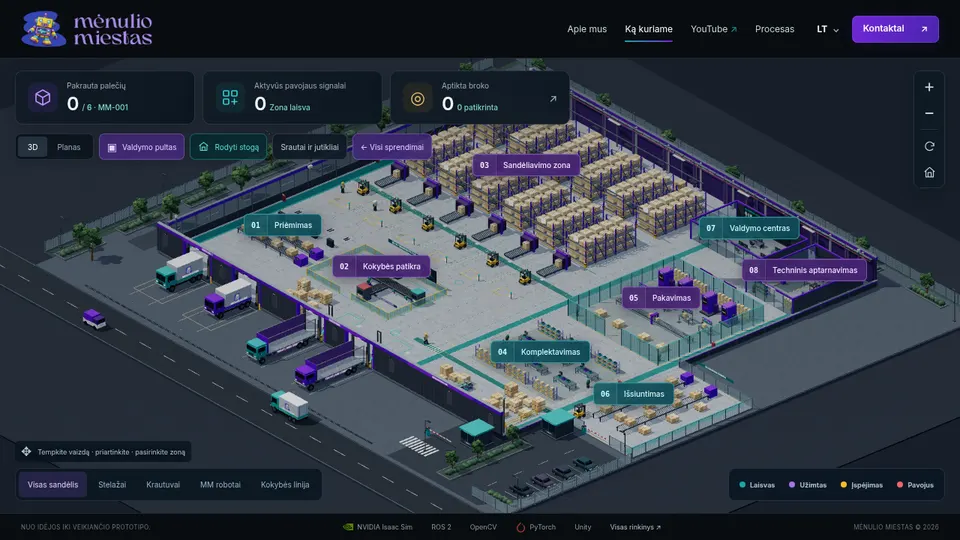Select zone 06 Išsiuntimas label

[633, 394]
